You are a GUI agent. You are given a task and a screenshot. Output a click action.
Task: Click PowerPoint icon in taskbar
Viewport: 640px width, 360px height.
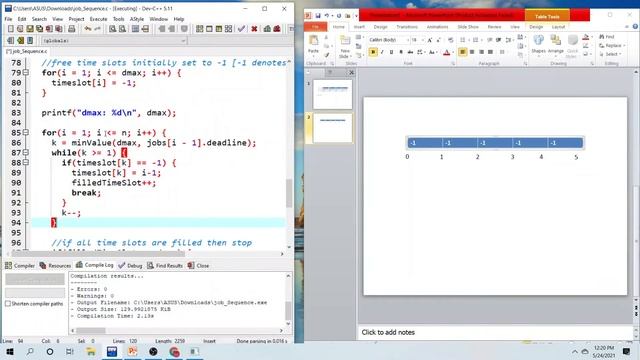pyautogui.click(x=133, y=351)
